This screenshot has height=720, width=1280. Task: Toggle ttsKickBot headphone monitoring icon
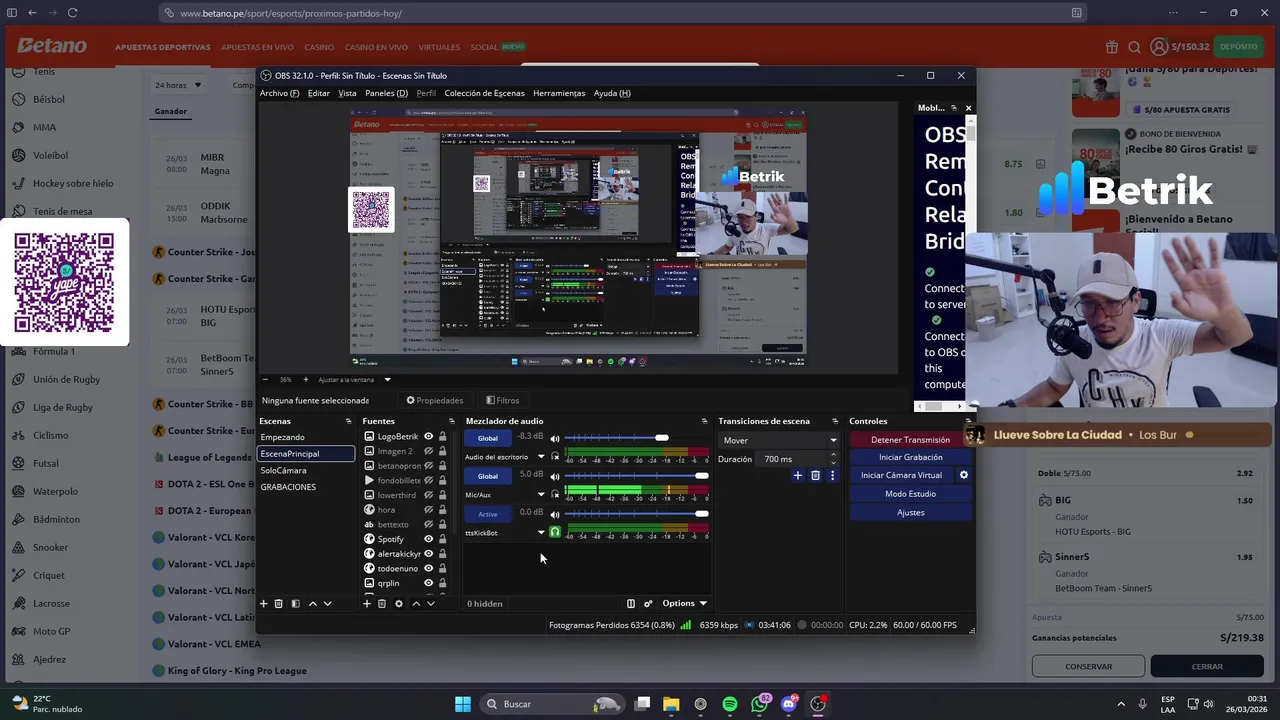555,532
